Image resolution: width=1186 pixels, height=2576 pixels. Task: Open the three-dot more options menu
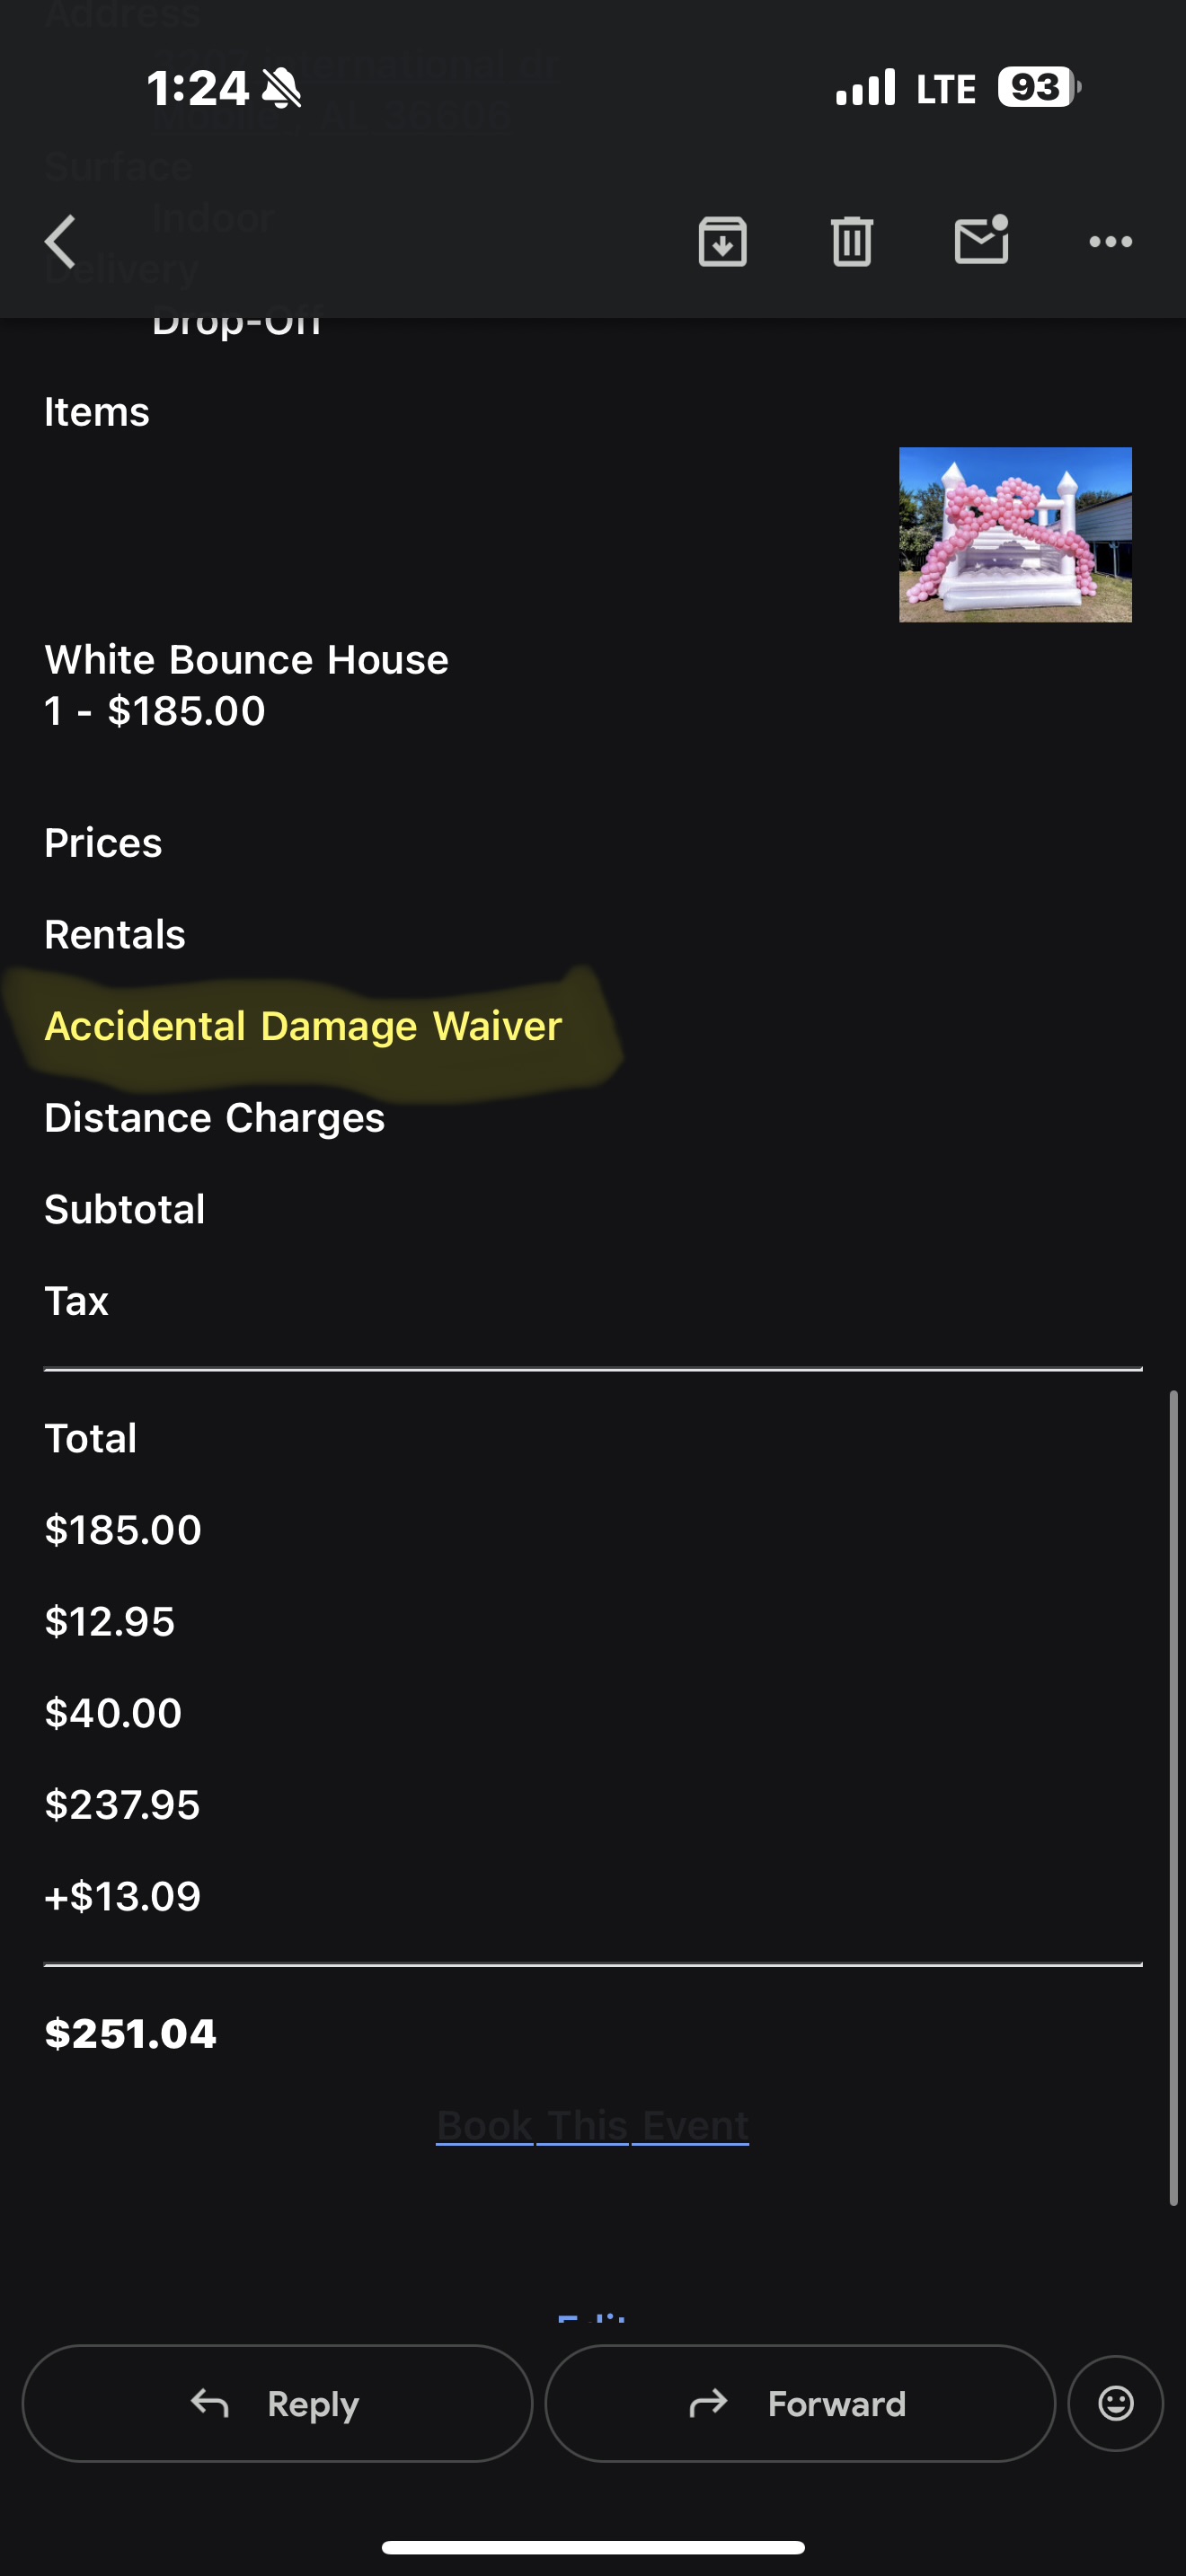pos(1110,242)
